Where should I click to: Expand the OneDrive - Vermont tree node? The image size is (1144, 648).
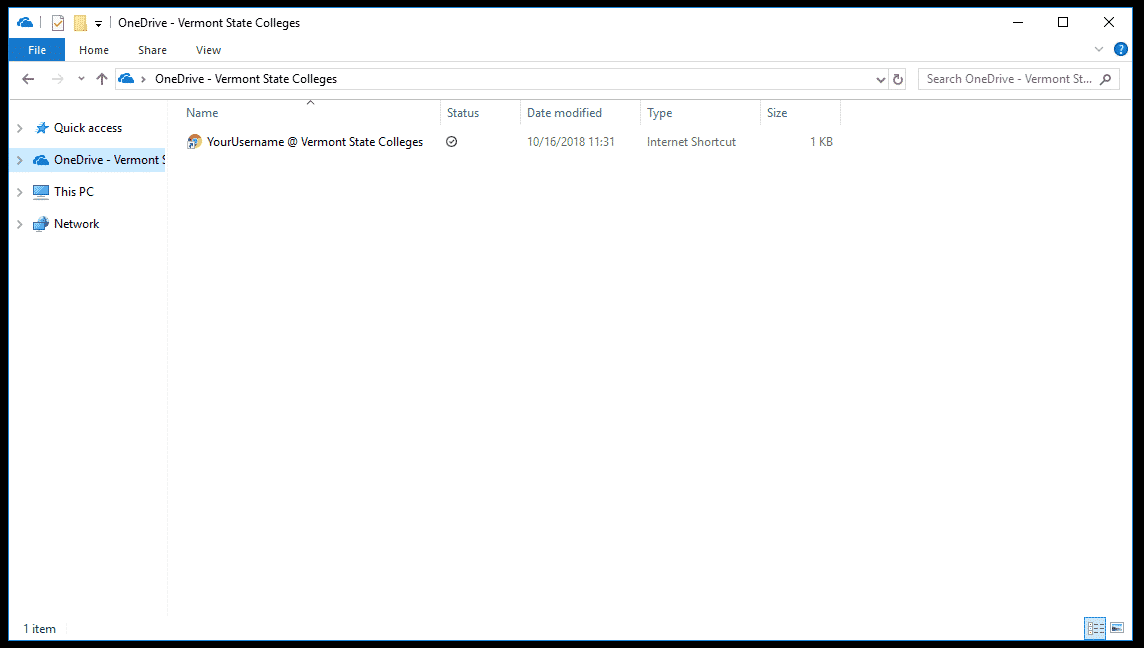pos(20,160)
